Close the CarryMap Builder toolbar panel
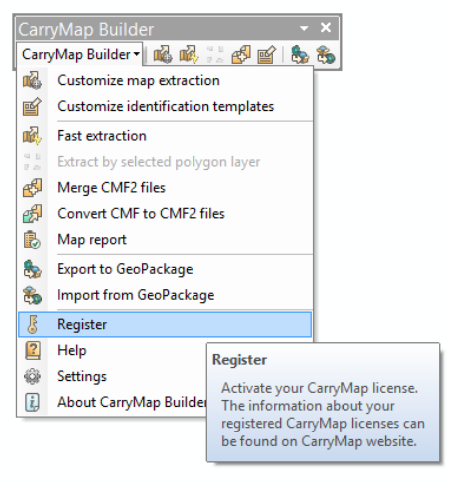 [326, 27]
